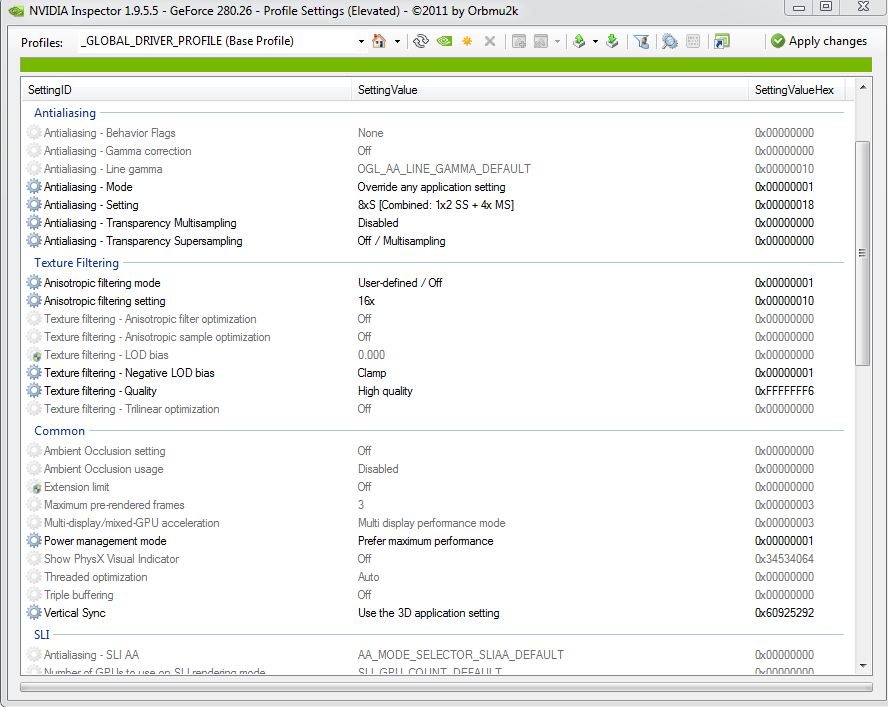Click gear icon of Transparency Supersampling row
The image size is (888, 707).
click(x=34, y=241)
